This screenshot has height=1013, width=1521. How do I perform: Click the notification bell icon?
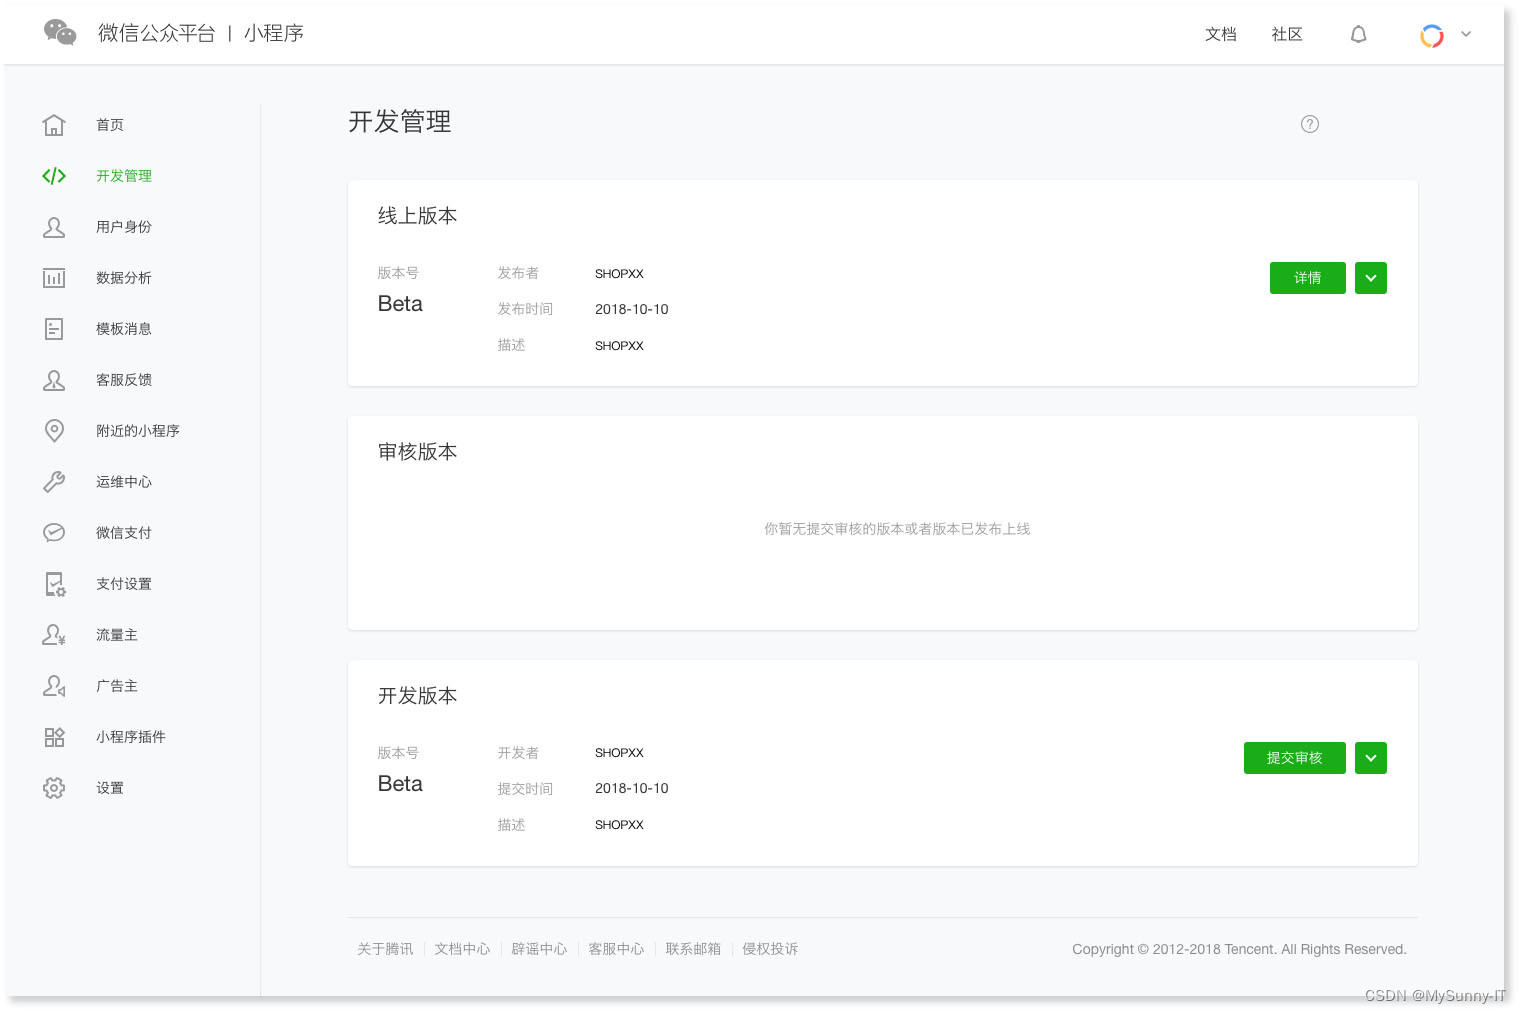[x=1358, y=33]
